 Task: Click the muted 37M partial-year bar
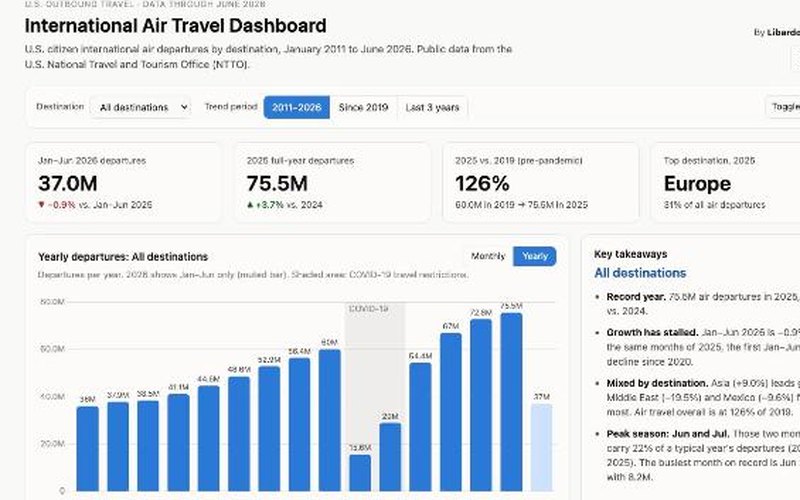(541, 447)
